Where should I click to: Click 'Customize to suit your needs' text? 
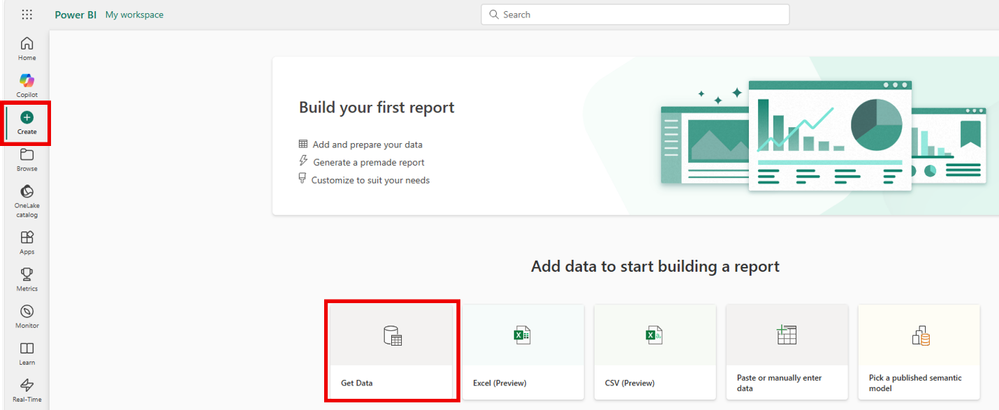pos(371,180)
